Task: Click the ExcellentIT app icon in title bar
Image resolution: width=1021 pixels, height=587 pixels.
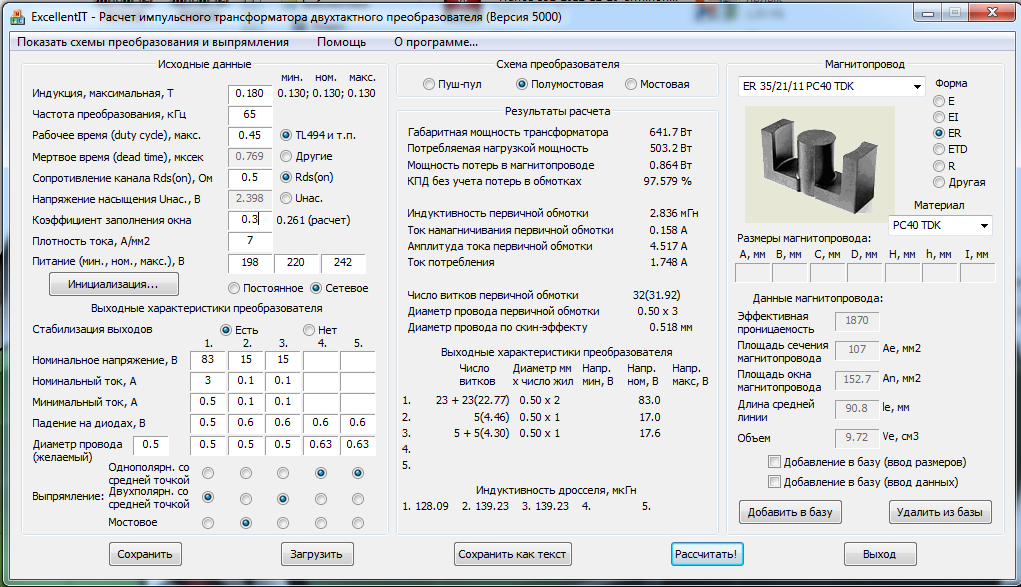Action: click(x=18, y=17)
